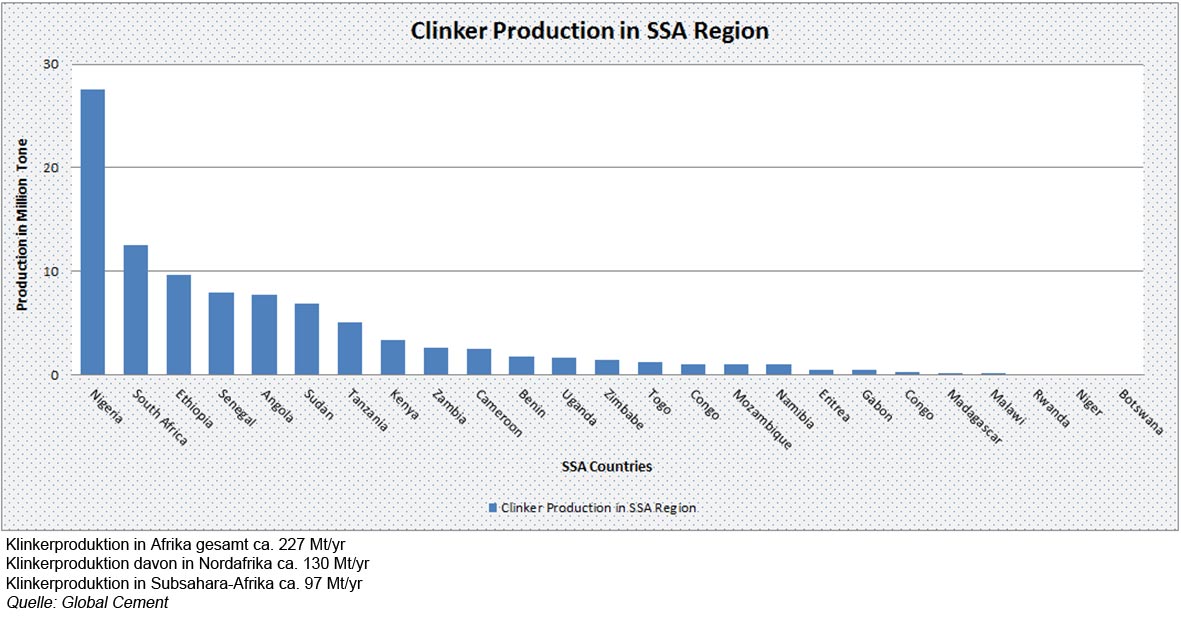Click the 'Quelle: Global Cement' source text
Viewport: 1181px width, 617px height.
[x=86, y=603]
